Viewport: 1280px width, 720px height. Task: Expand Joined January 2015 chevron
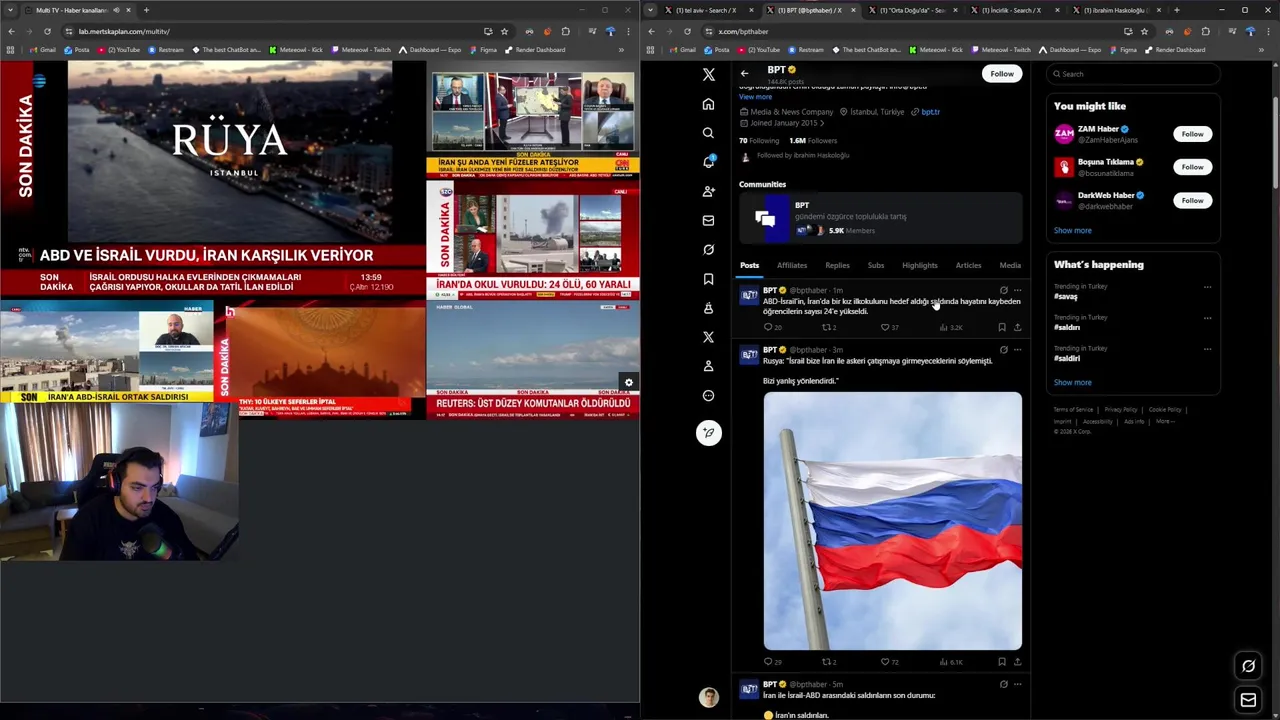click(822, 123)
